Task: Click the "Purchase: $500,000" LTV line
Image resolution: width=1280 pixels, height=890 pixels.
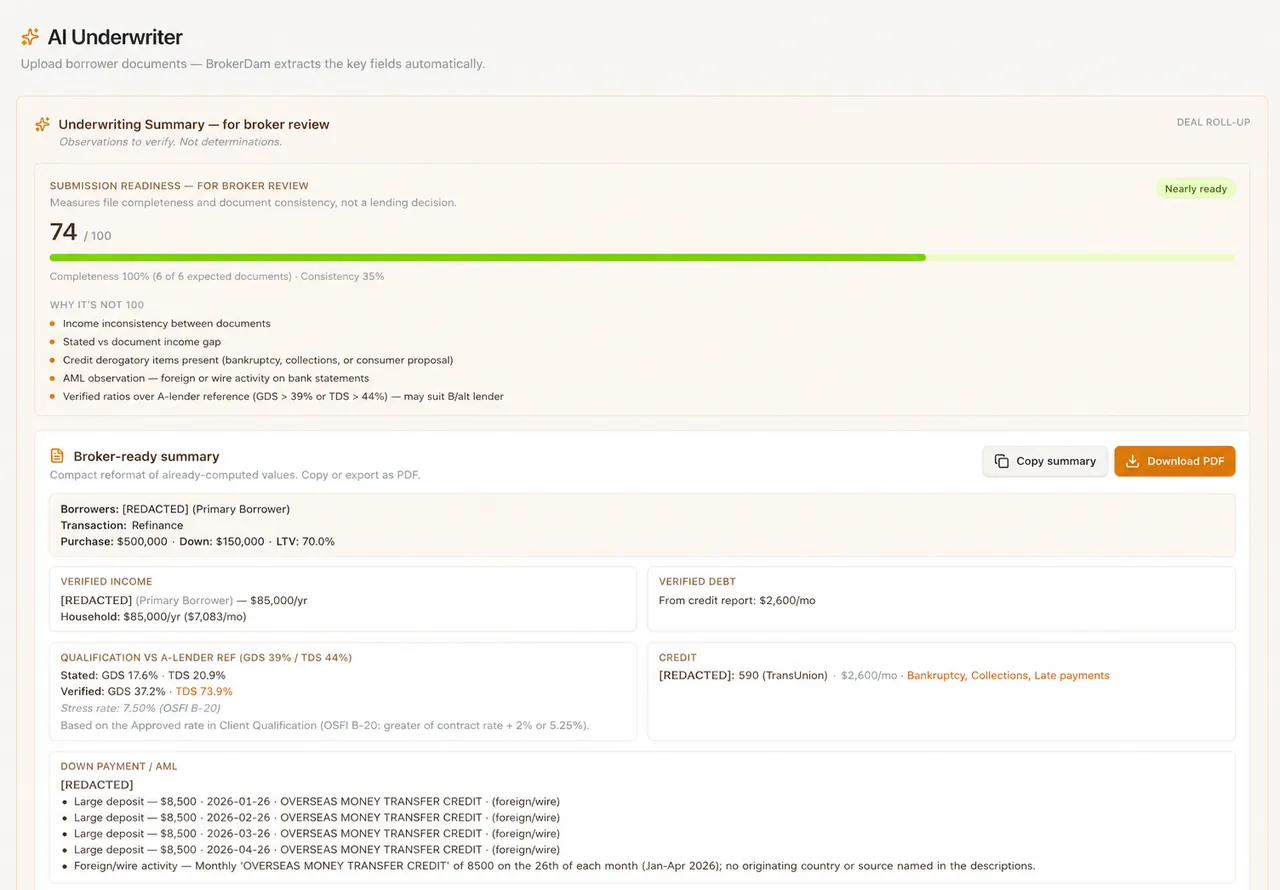Action: click(198, 541)
